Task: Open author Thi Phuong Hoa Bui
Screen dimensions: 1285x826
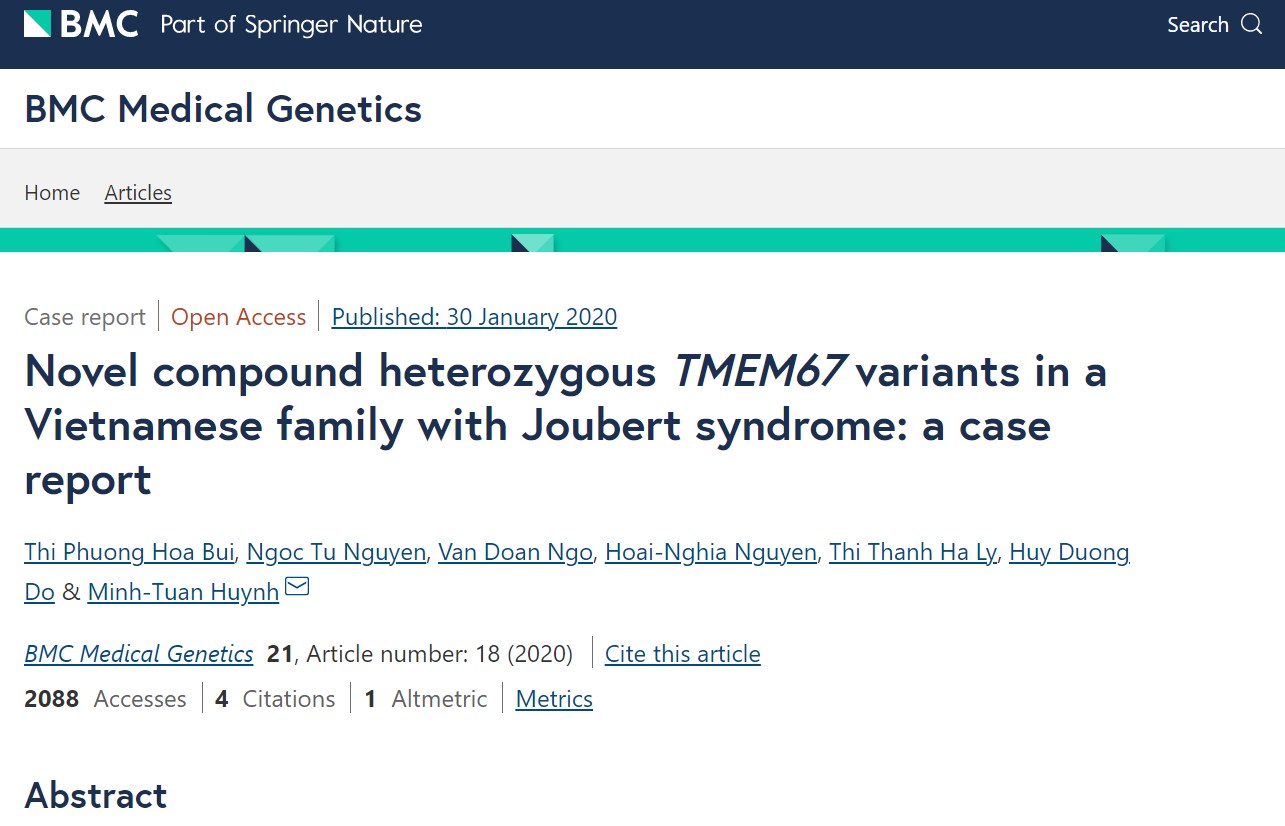Action: (x=129, y=552)
